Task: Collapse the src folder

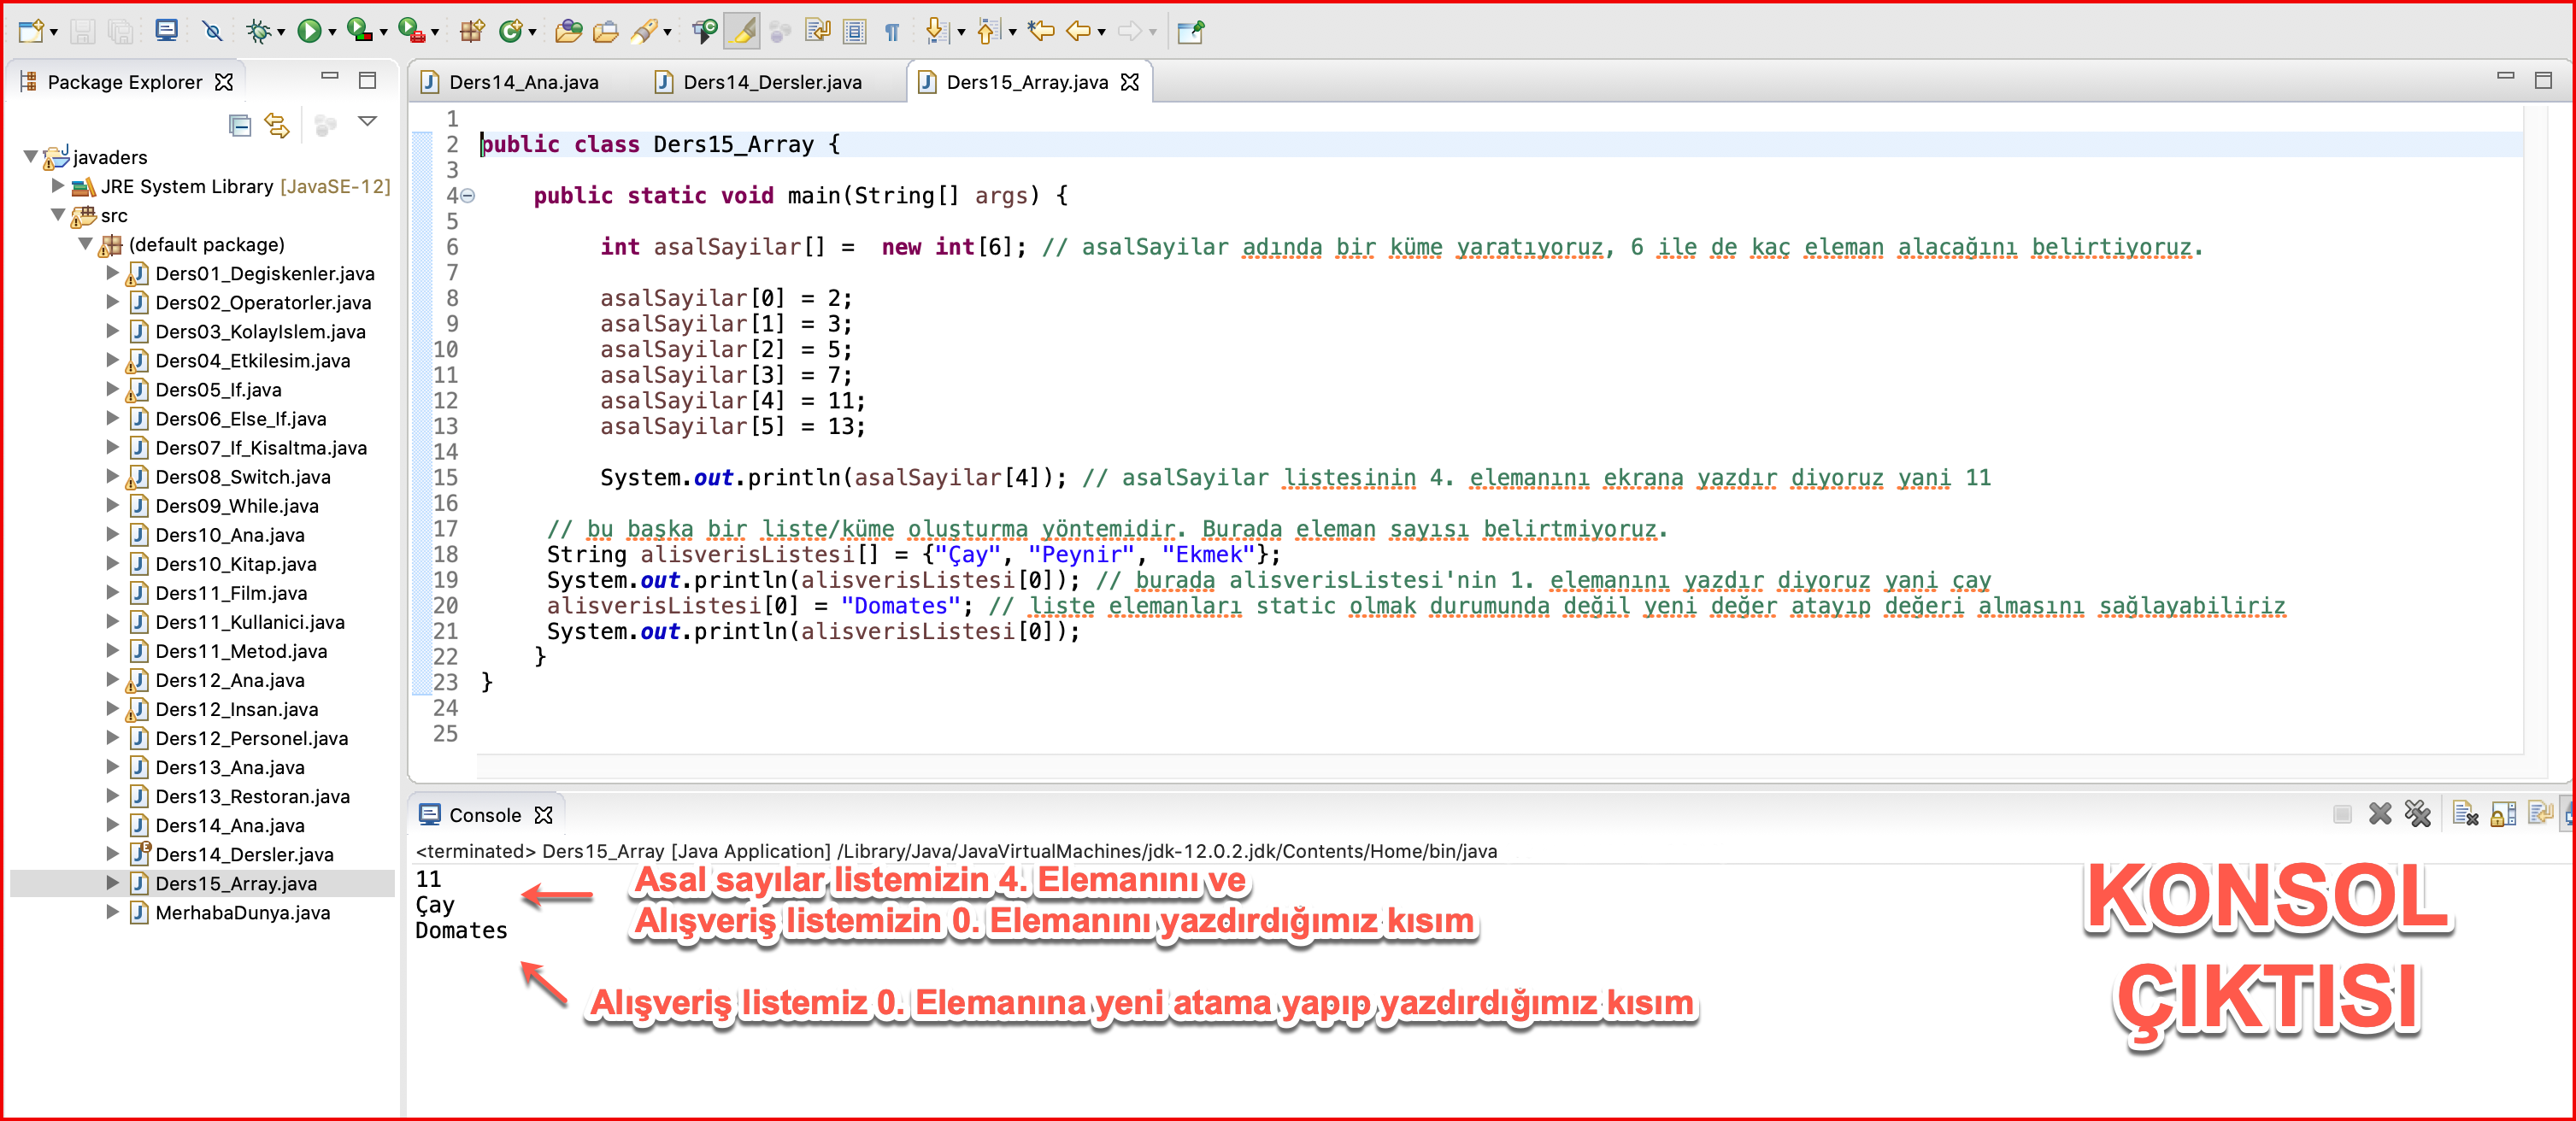Action: (x=58, y=215)
